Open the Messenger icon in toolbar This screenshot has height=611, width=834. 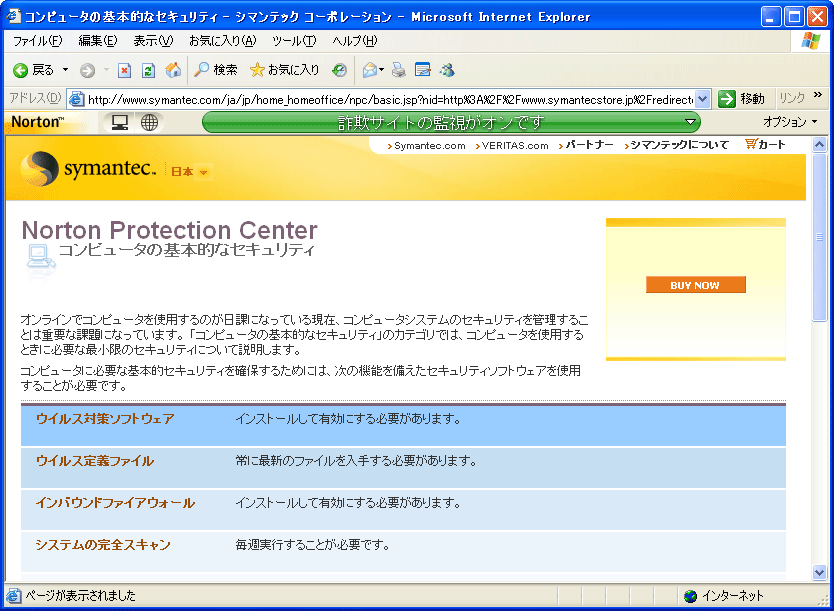pyautogui.click(x=447, y=70)
